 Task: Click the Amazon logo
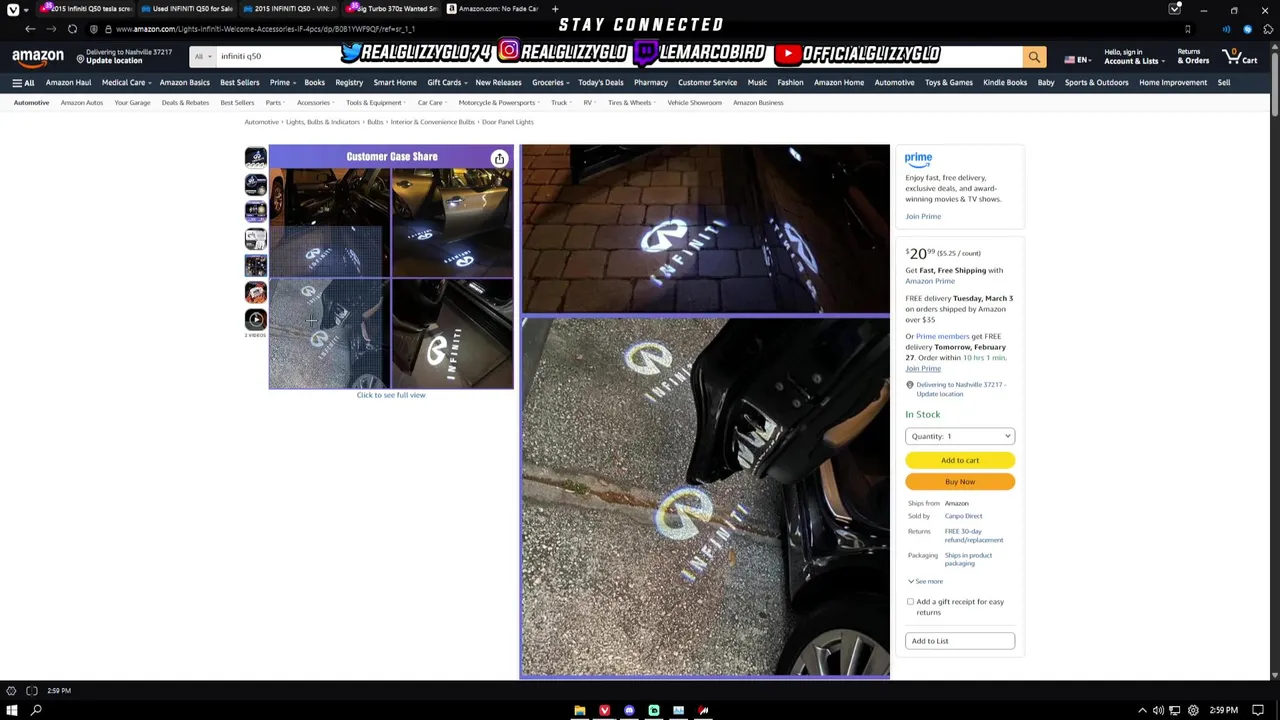(x=38, y=58)
